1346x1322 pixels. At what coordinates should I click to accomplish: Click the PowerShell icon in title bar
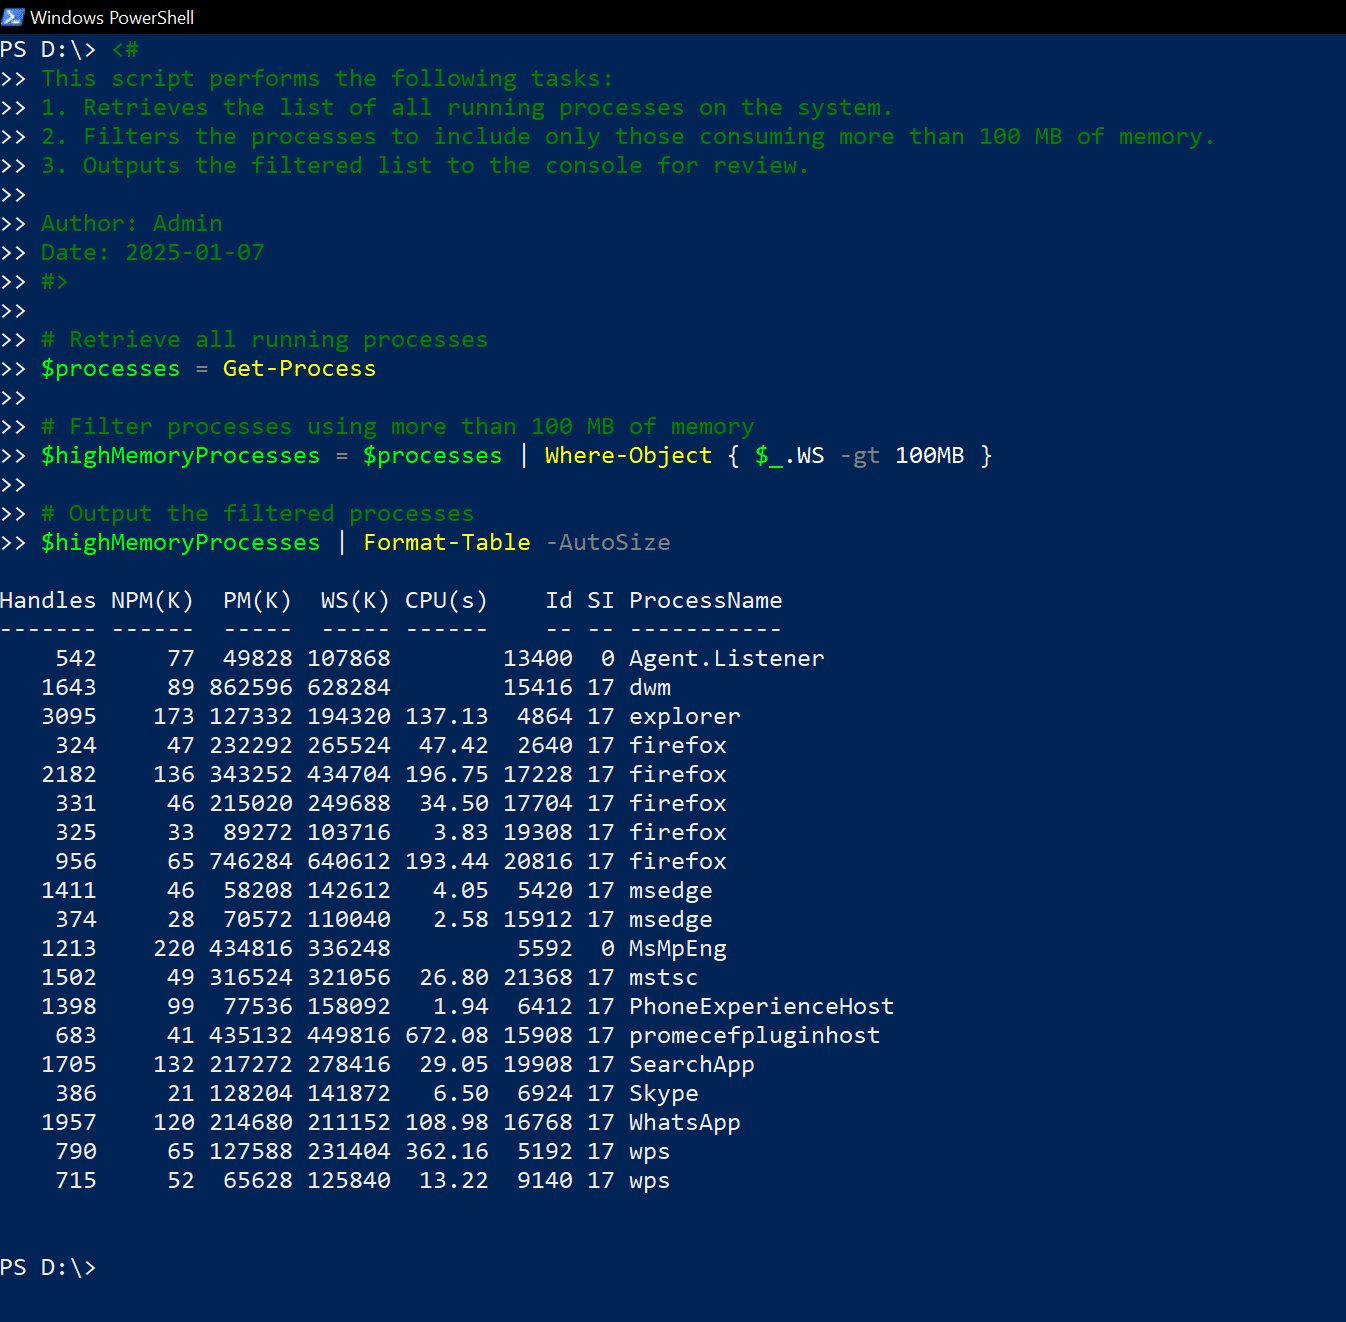(14, 16)
